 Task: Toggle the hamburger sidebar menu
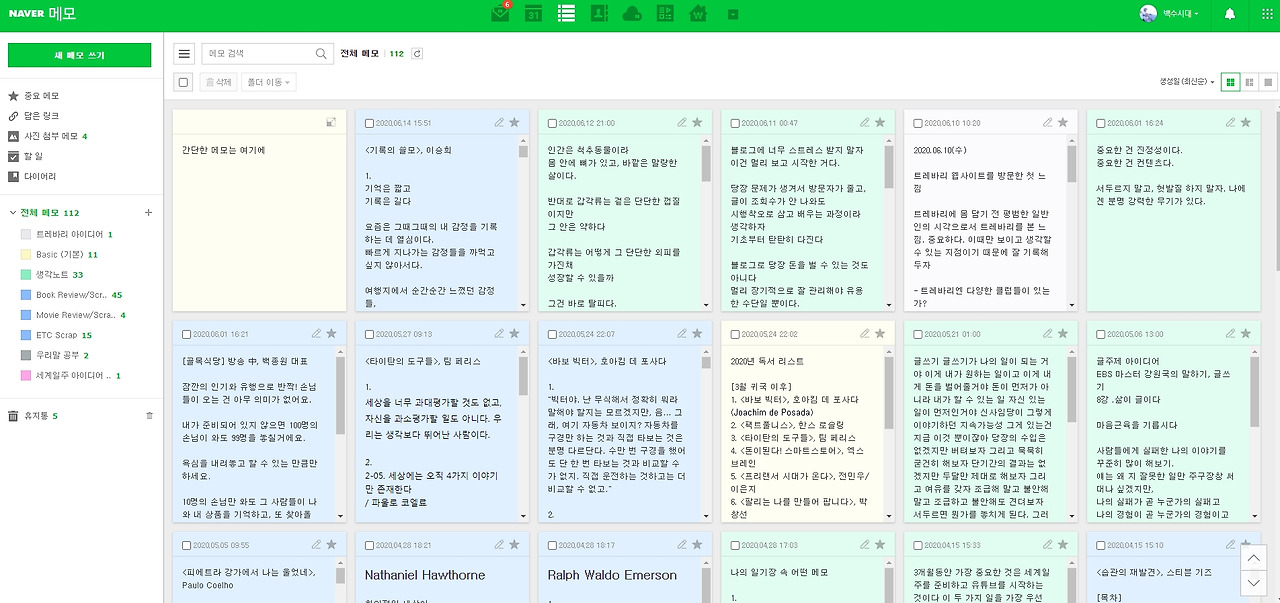point(184,54)
